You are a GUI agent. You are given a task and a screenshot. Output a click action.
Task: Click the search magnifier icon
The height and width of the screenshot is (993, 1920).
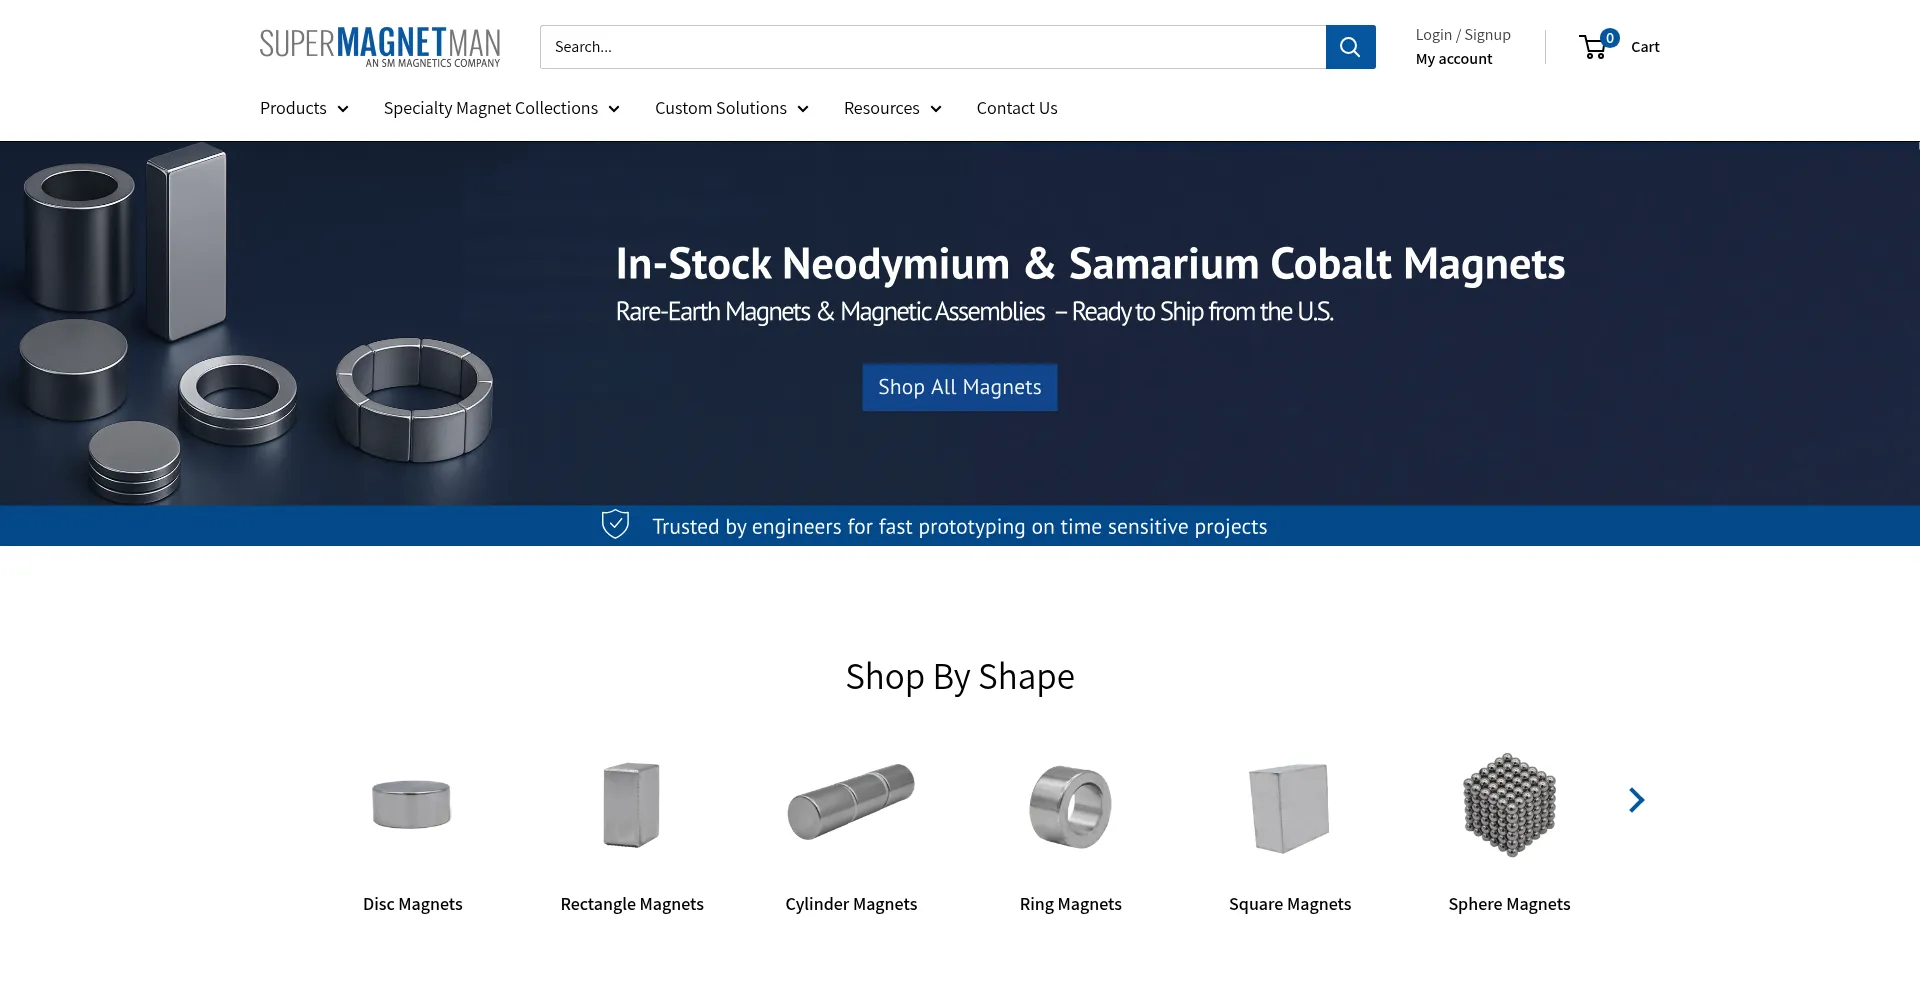[x=1350, y=47]
